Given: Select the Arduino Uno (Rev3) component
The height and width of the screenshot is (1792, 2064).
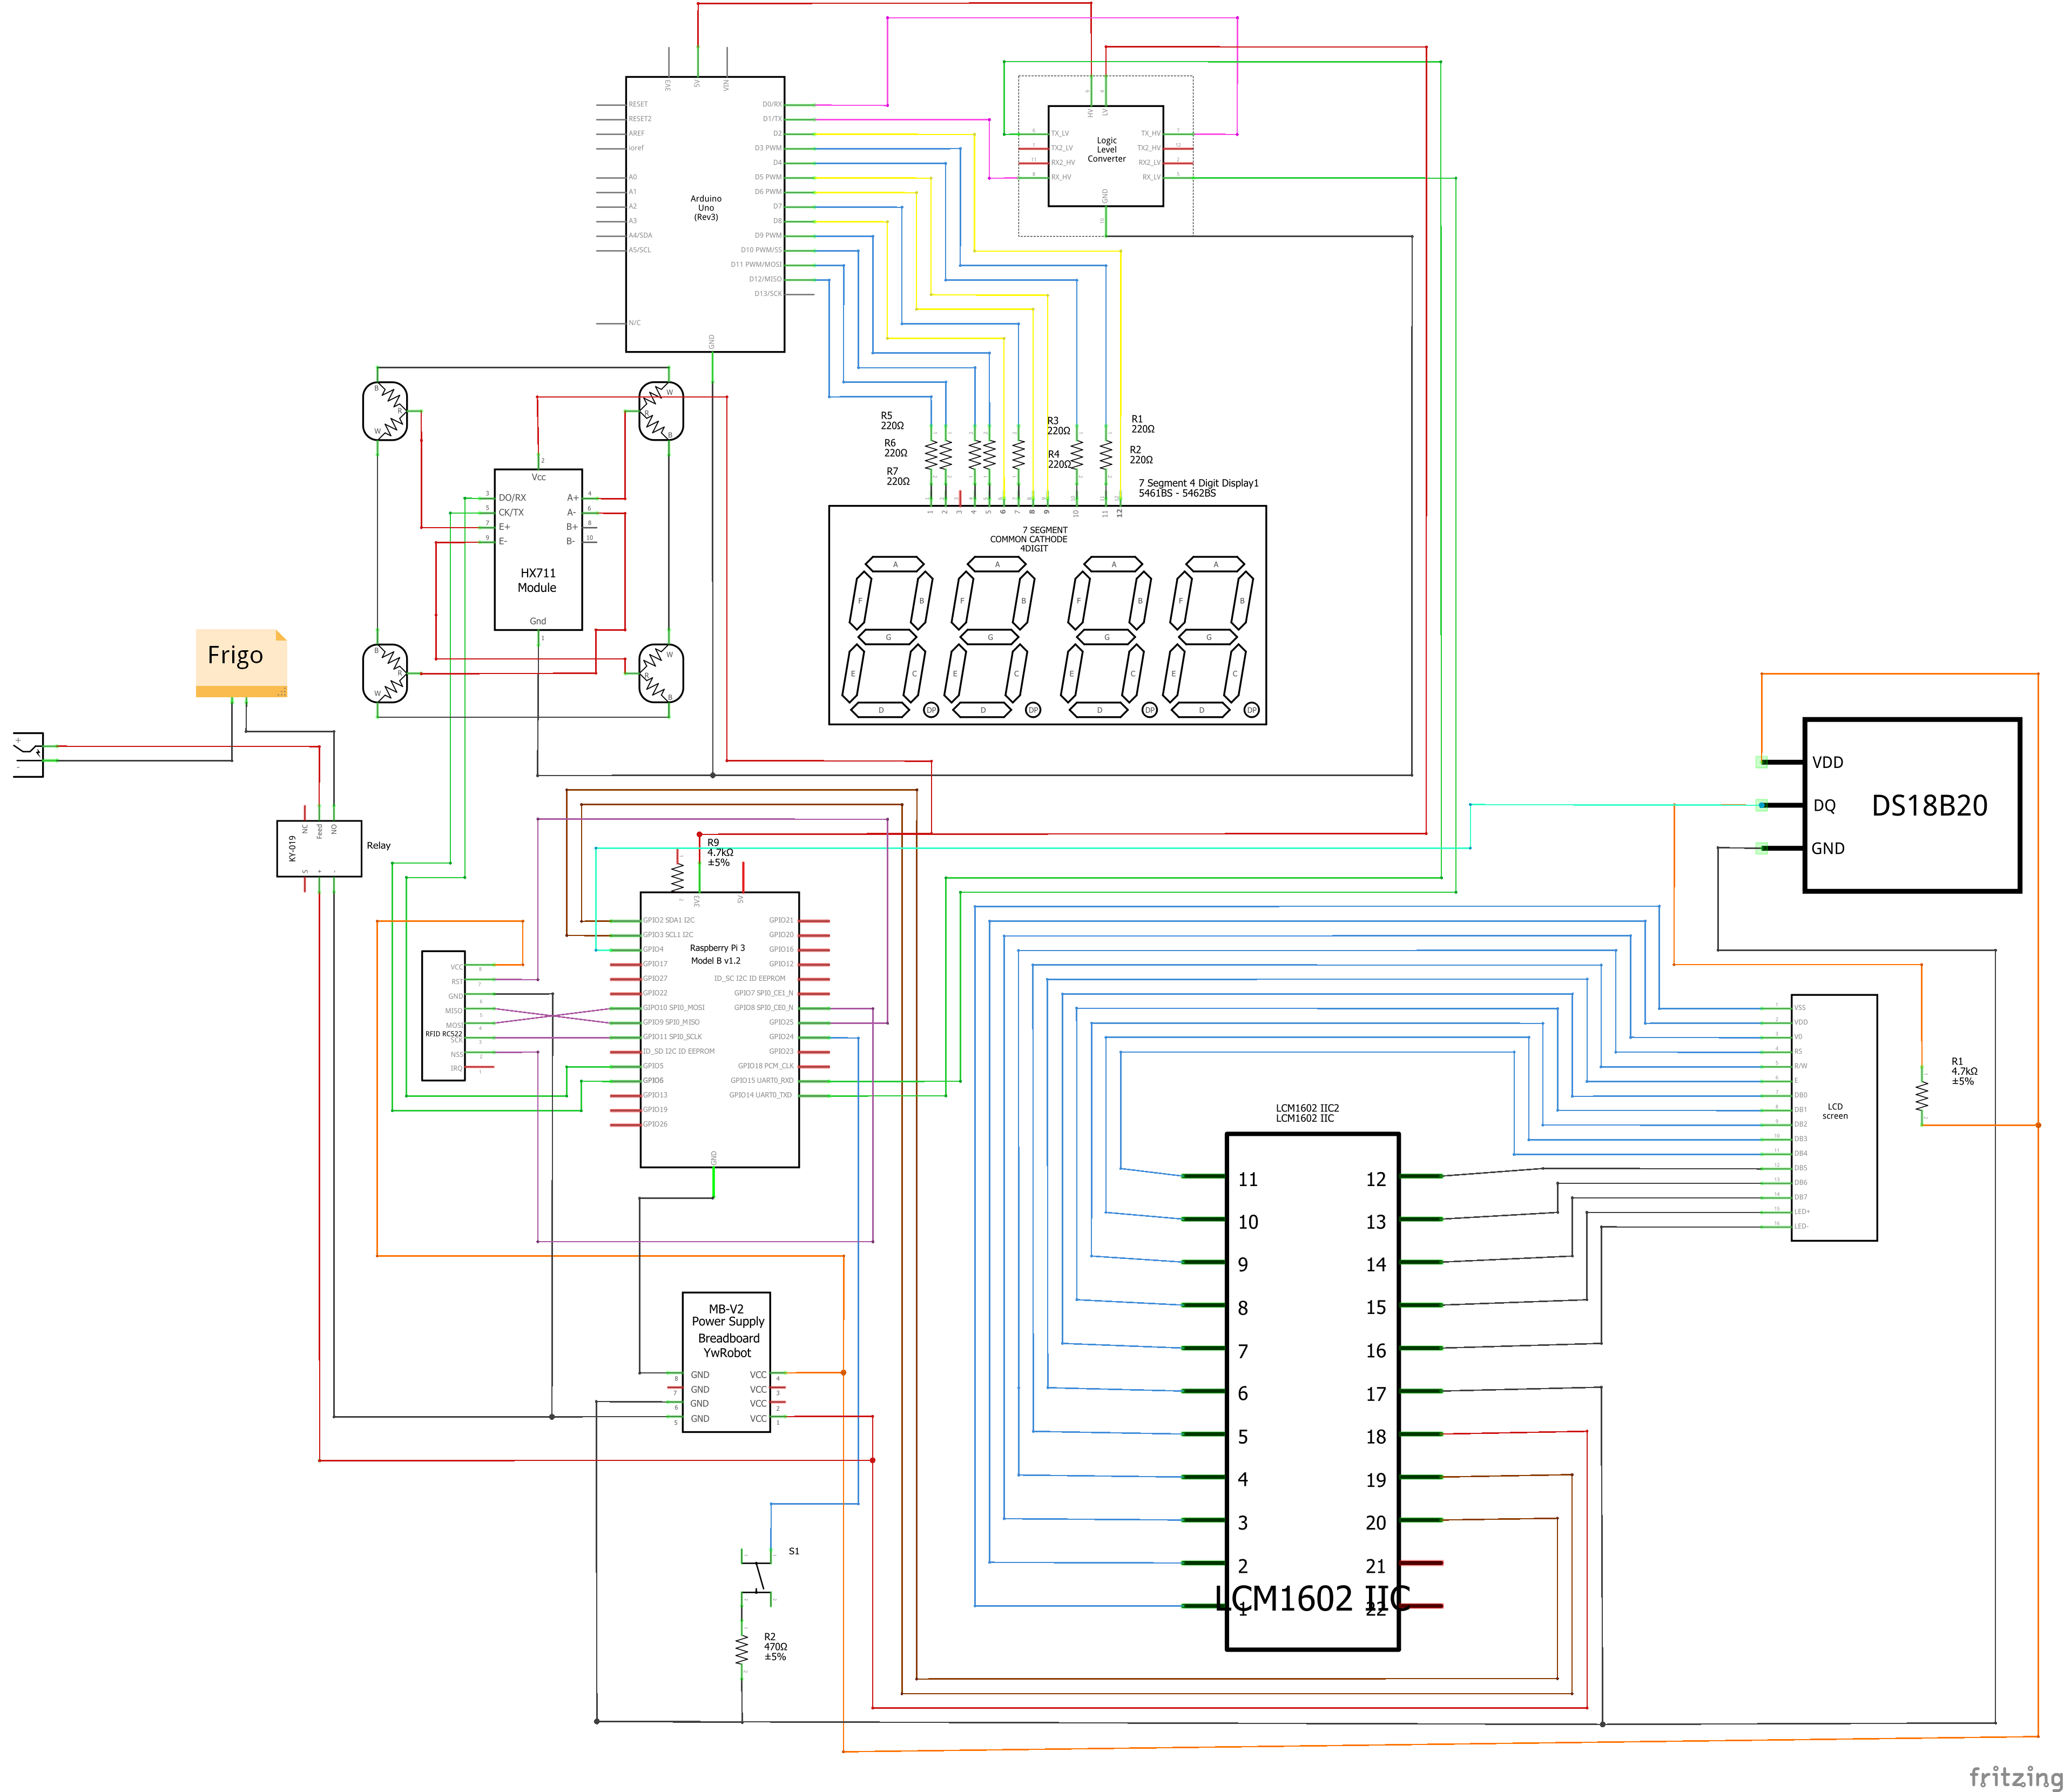Looking at the screenshot, I should tap(705, 214).
